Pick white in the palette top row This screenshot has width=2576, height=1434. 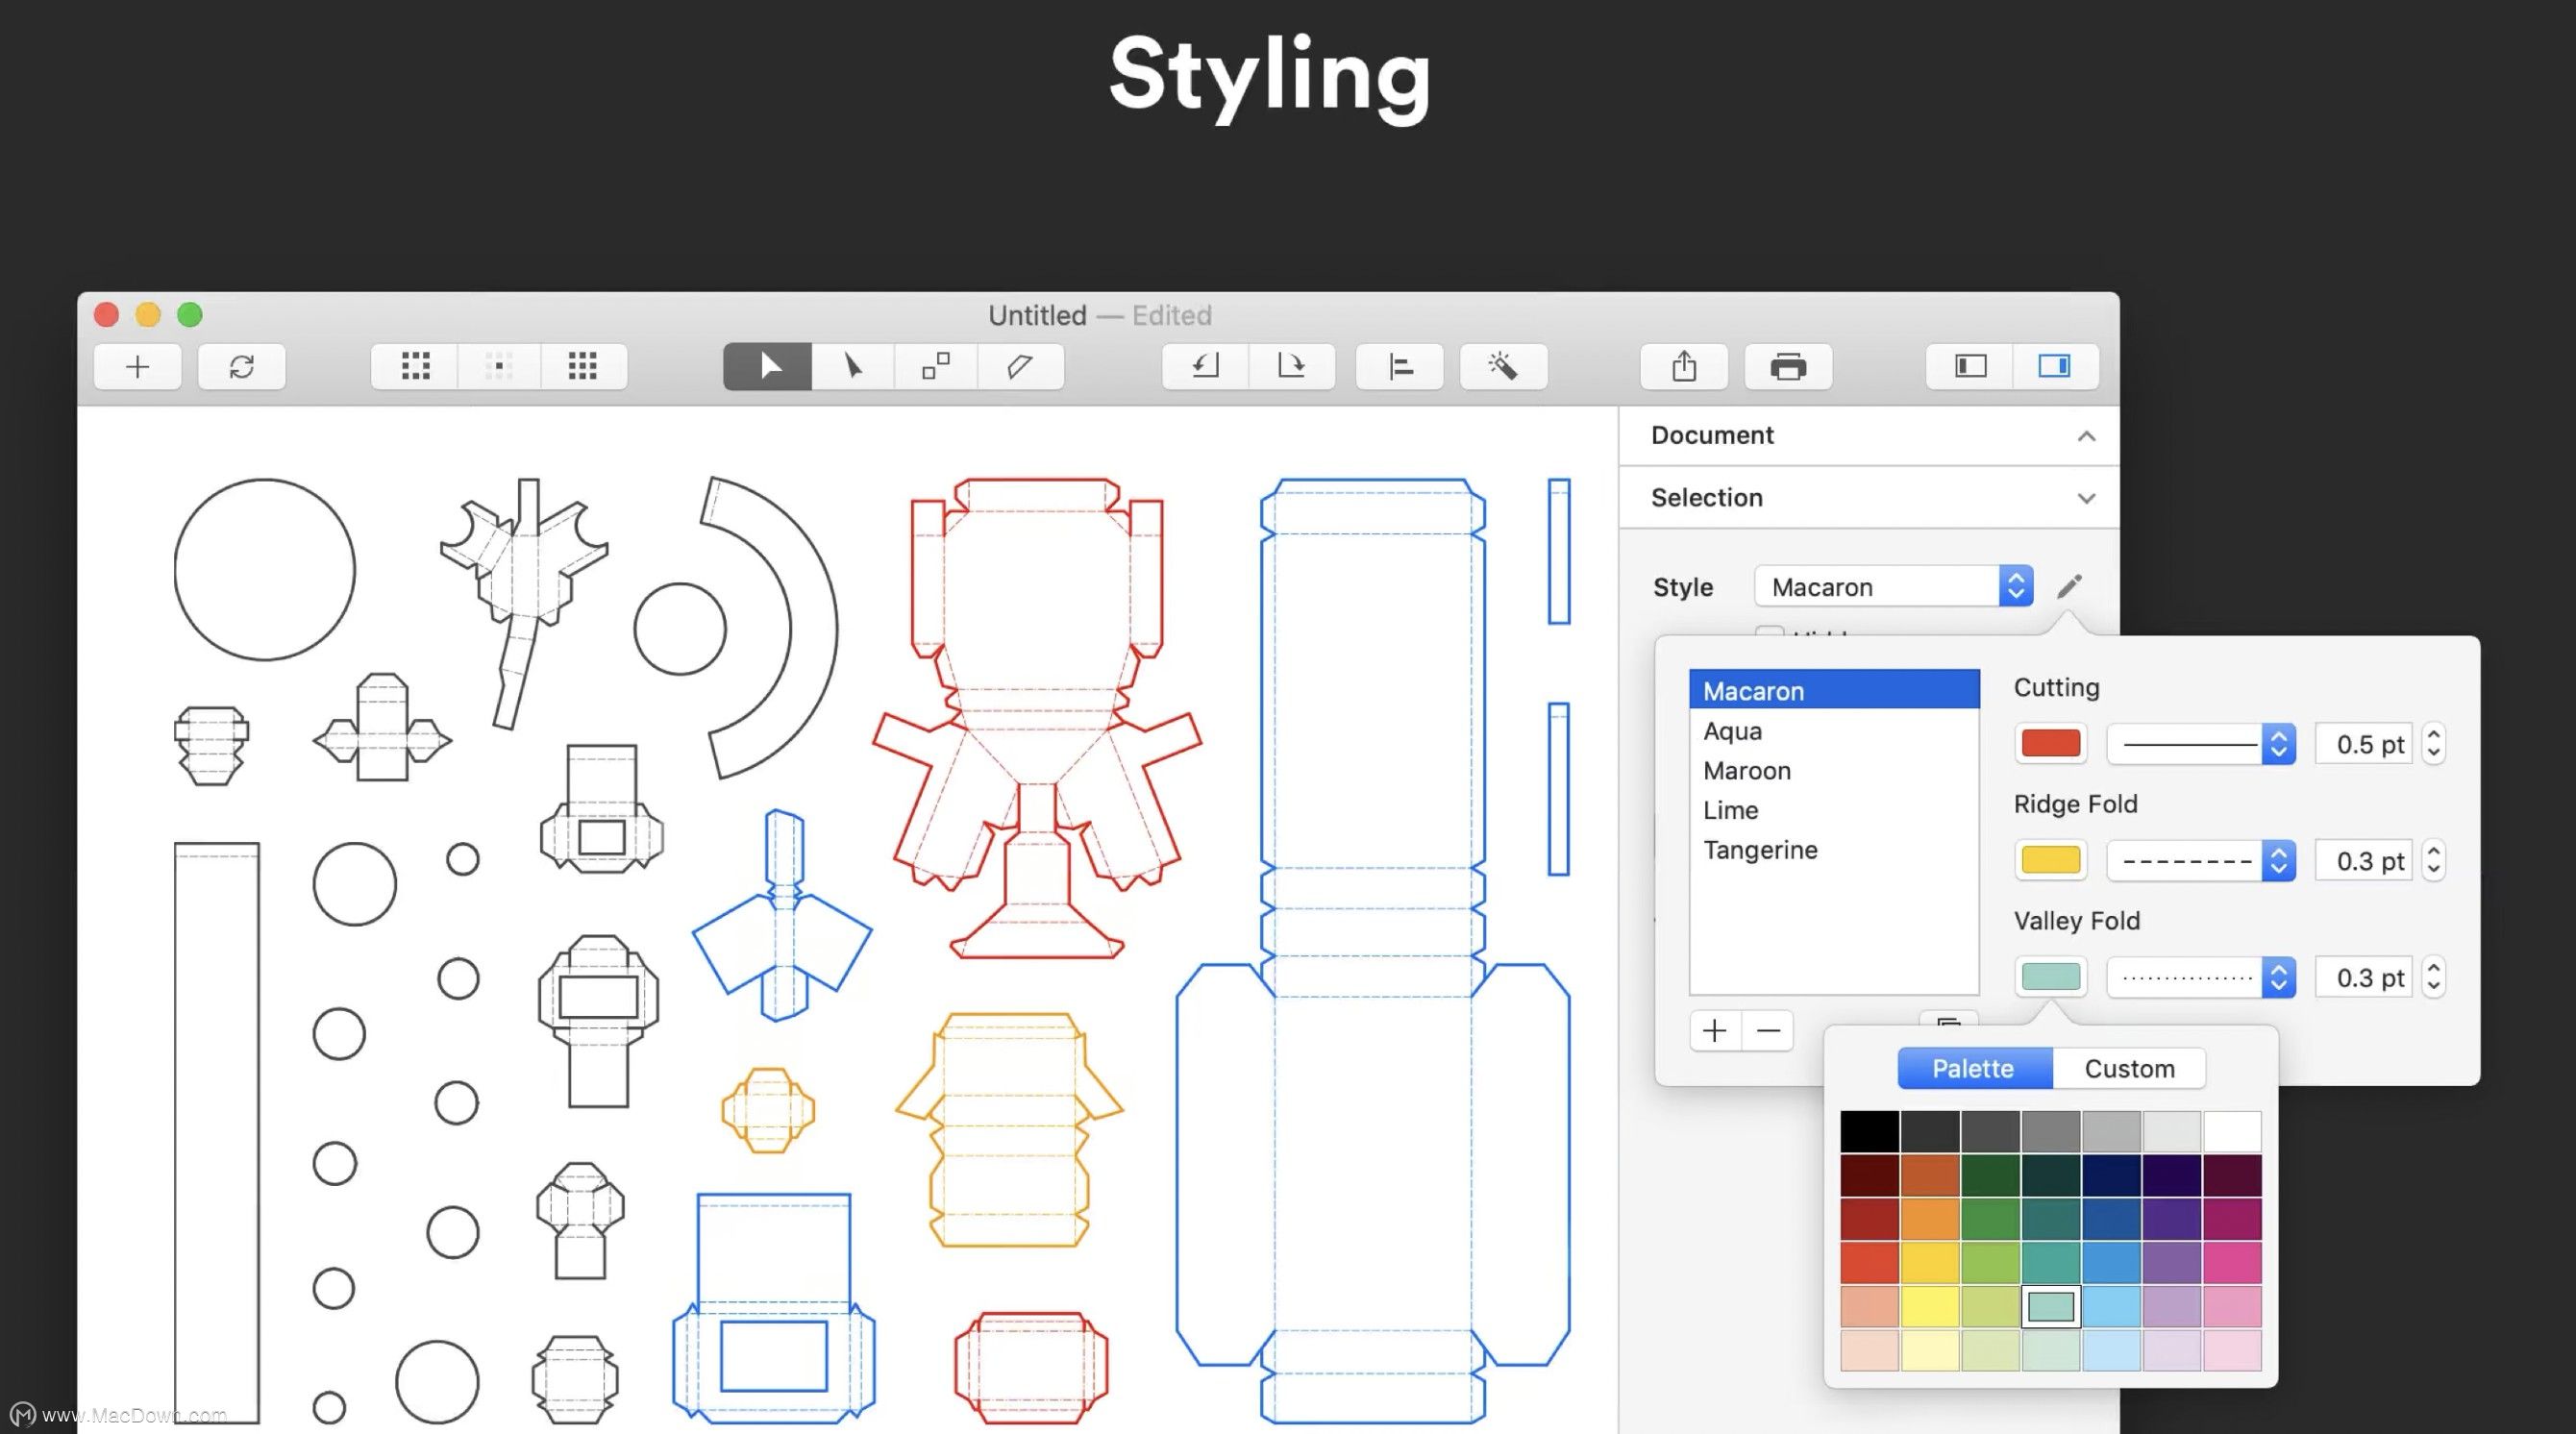point(2232,1132)
